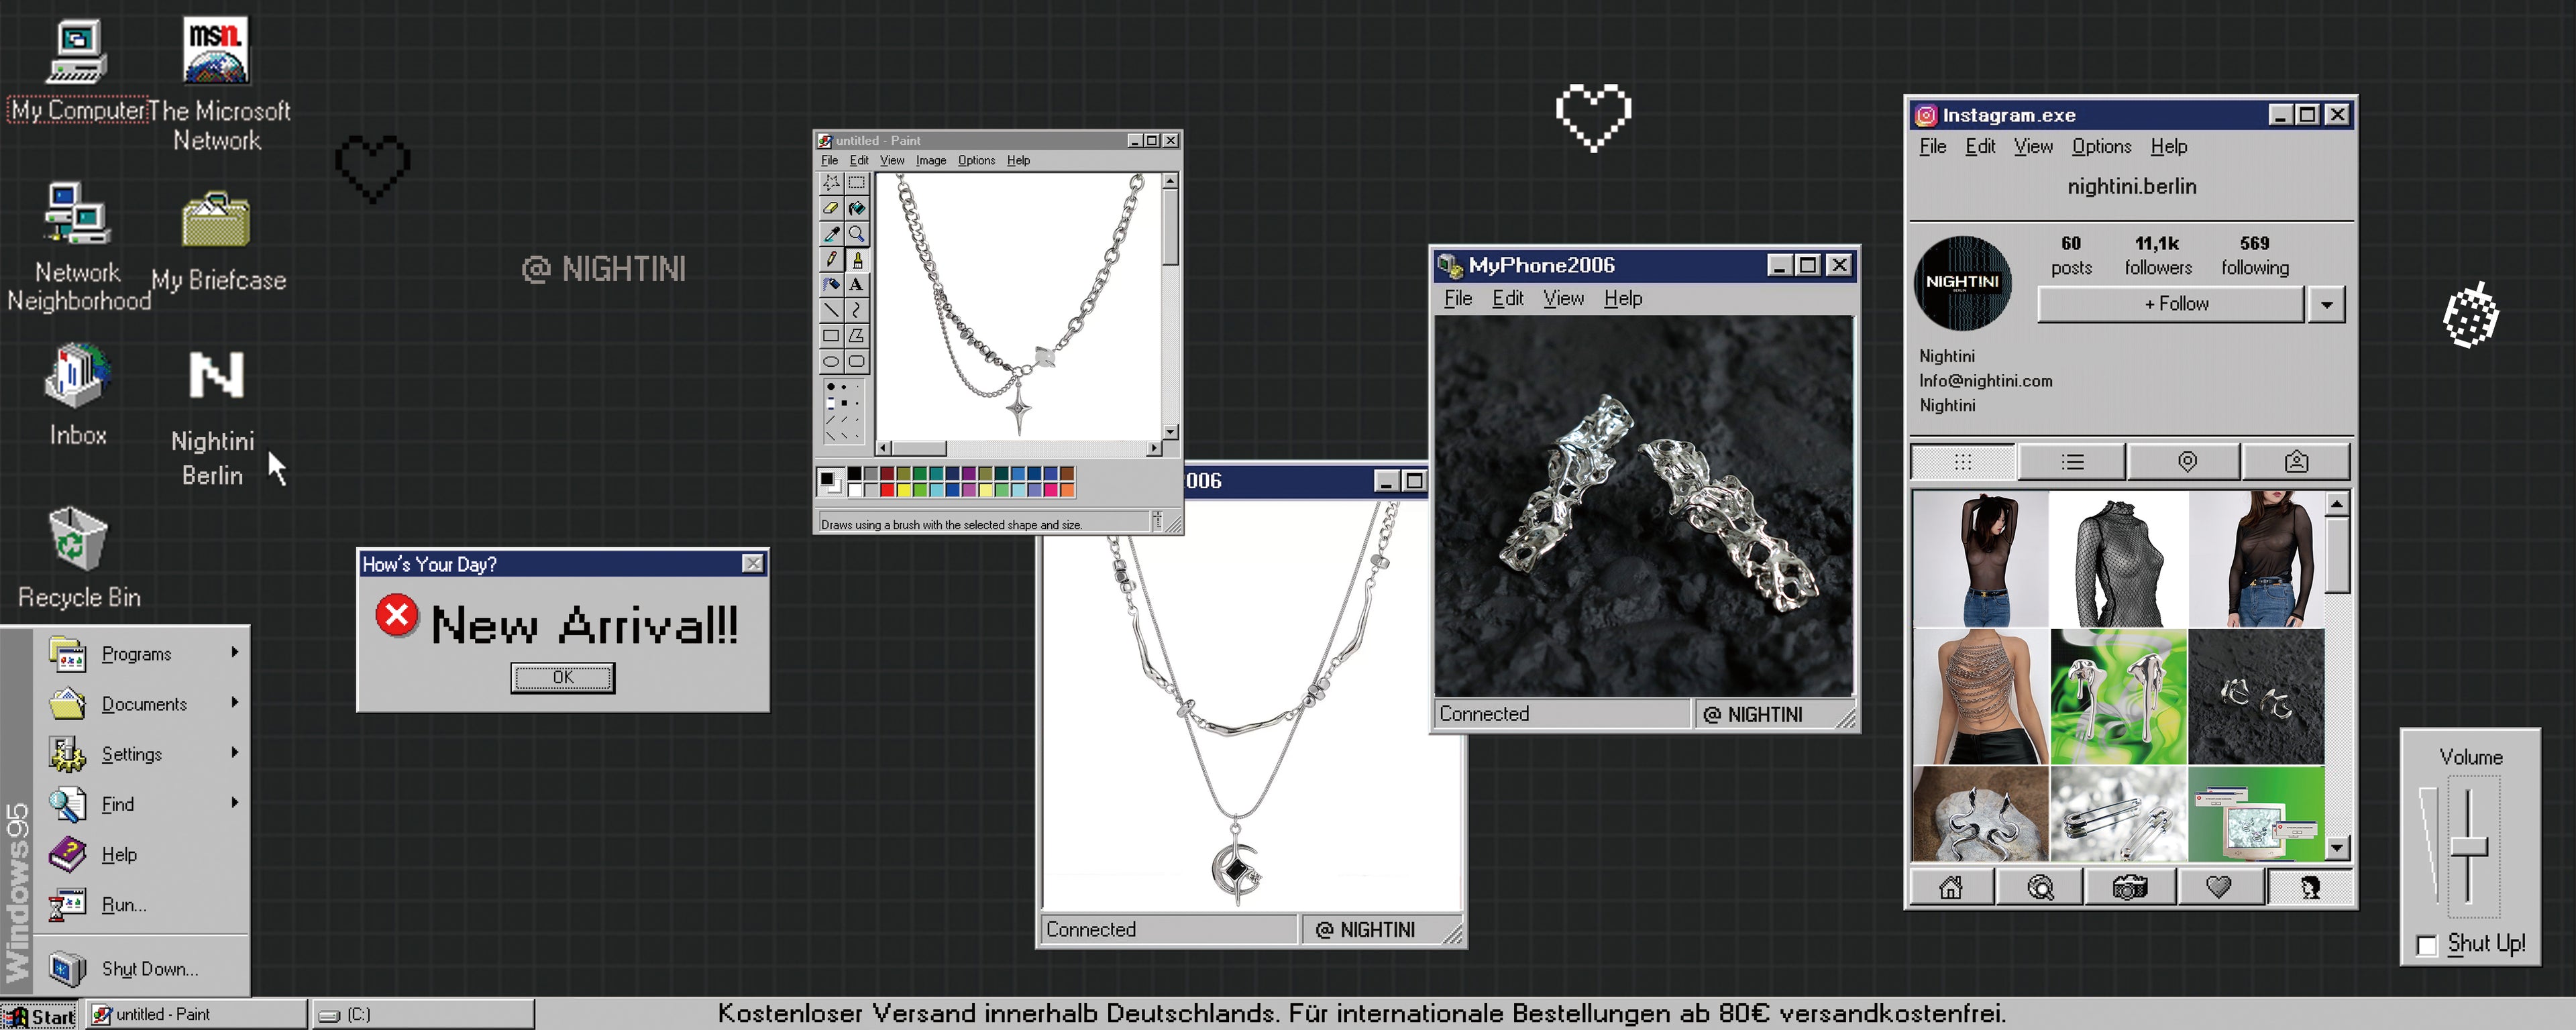Viewport: 2576px width, 1030px height.
Task: Choose the Magnifier tool in Paint
Action: (857, 234)
